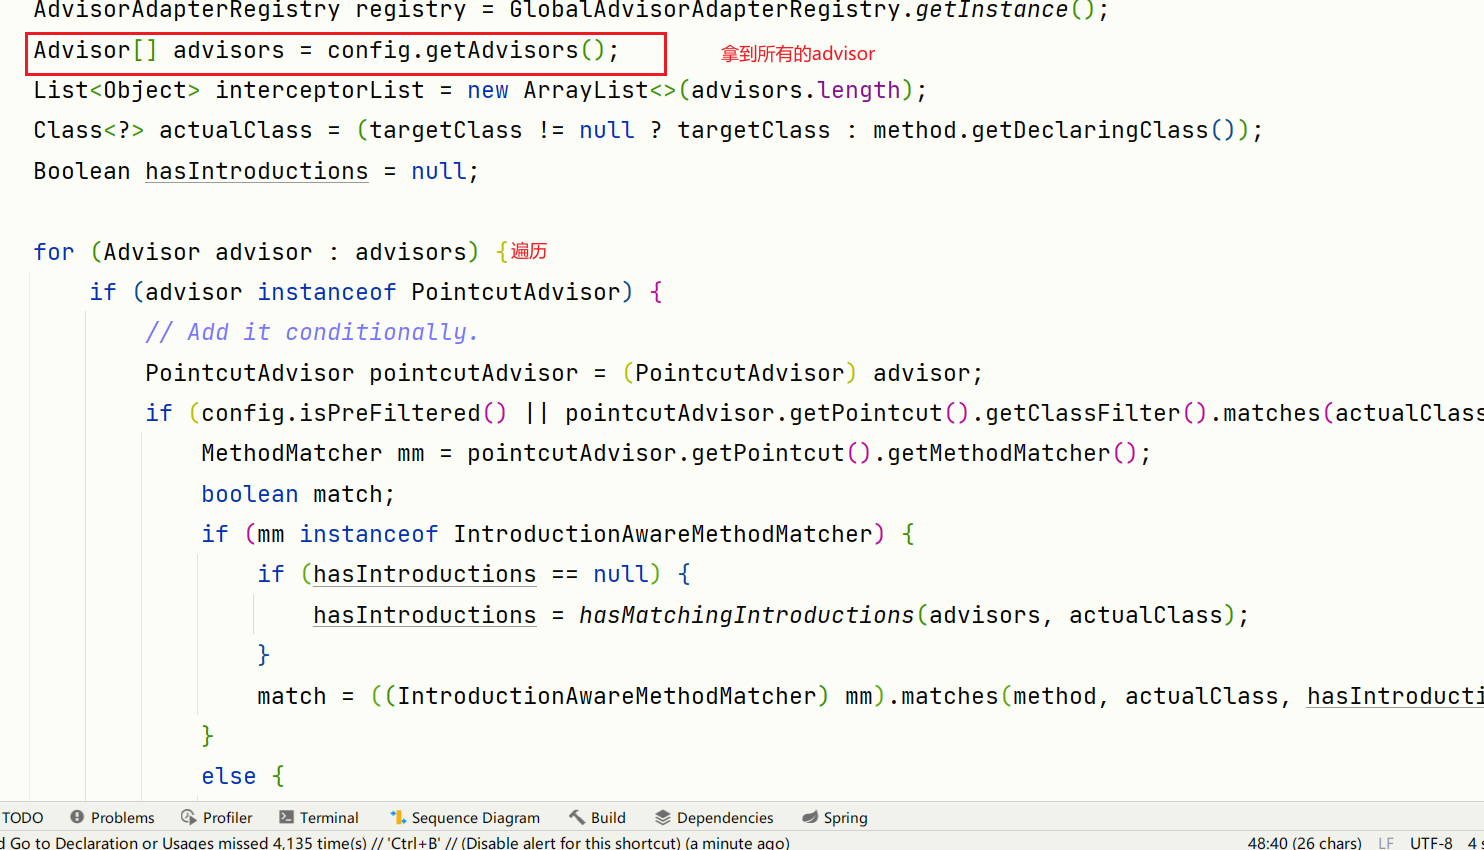Click the 'MethodMatcher mm' declaration
This screenshot has width=1484, height=850.
313,453
